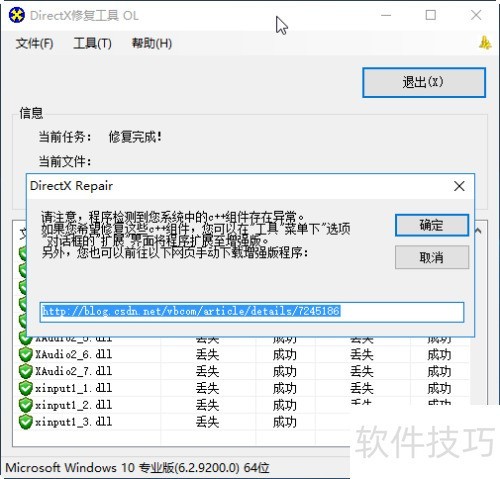Viewport: 500px width, 479px height.
Task: Click last 成功 cell in XAudio2_6.dll row
Action: [439, 354]
